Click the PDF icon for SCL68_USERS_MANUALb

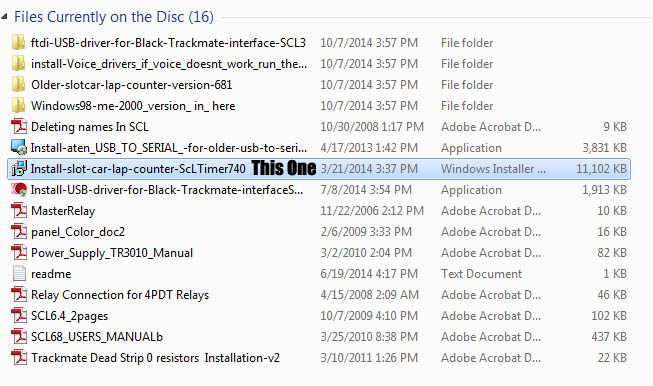(x=19, y=336)
